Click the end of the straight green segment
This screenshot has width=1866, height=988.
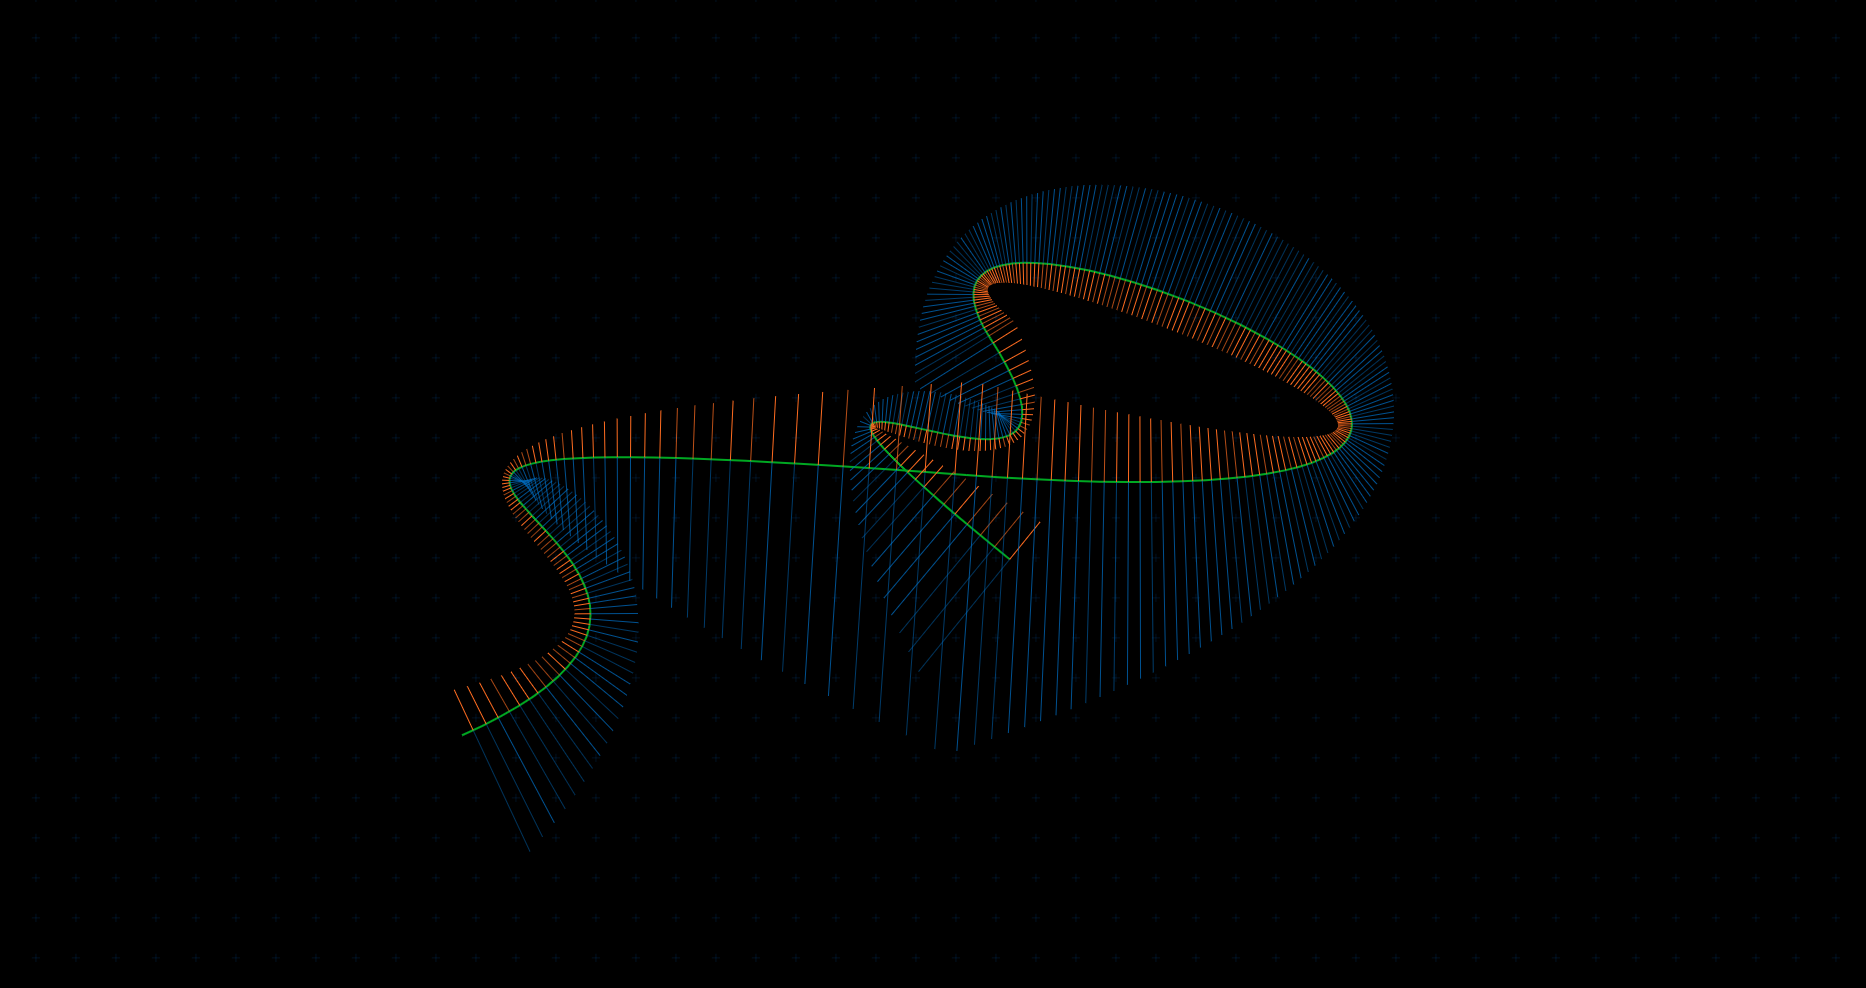click(x=1008, y=558)
